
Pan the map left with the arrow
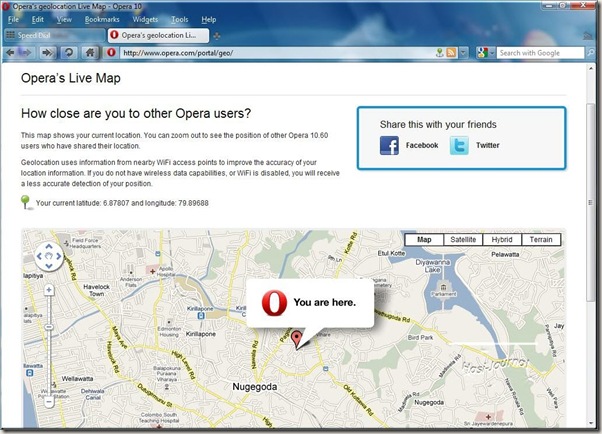pyautogui.click(x=39, y=256)
